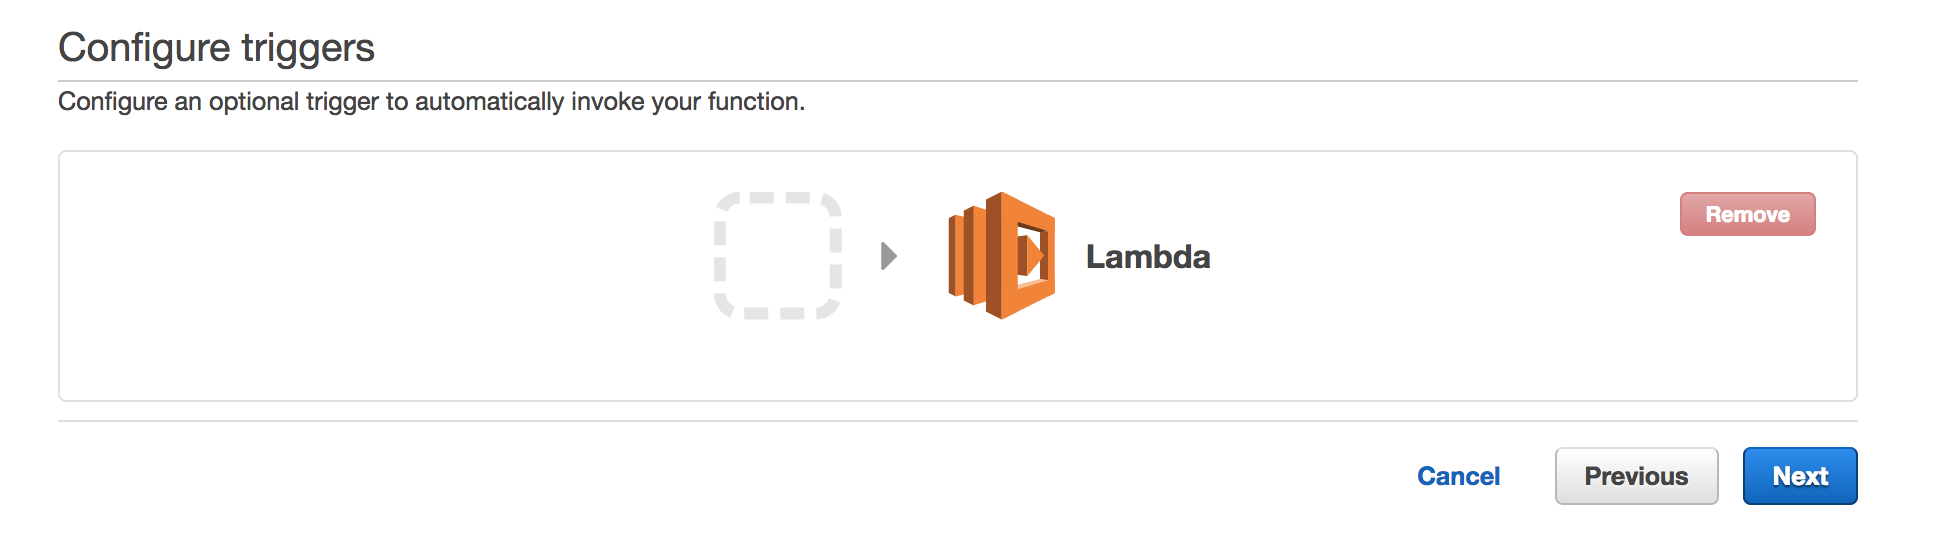The height and width of the screenshot is (560, 1934).
Task: Click the word 'triggers' in the page title
Action: pyautogui.click(x=308, y=49)
